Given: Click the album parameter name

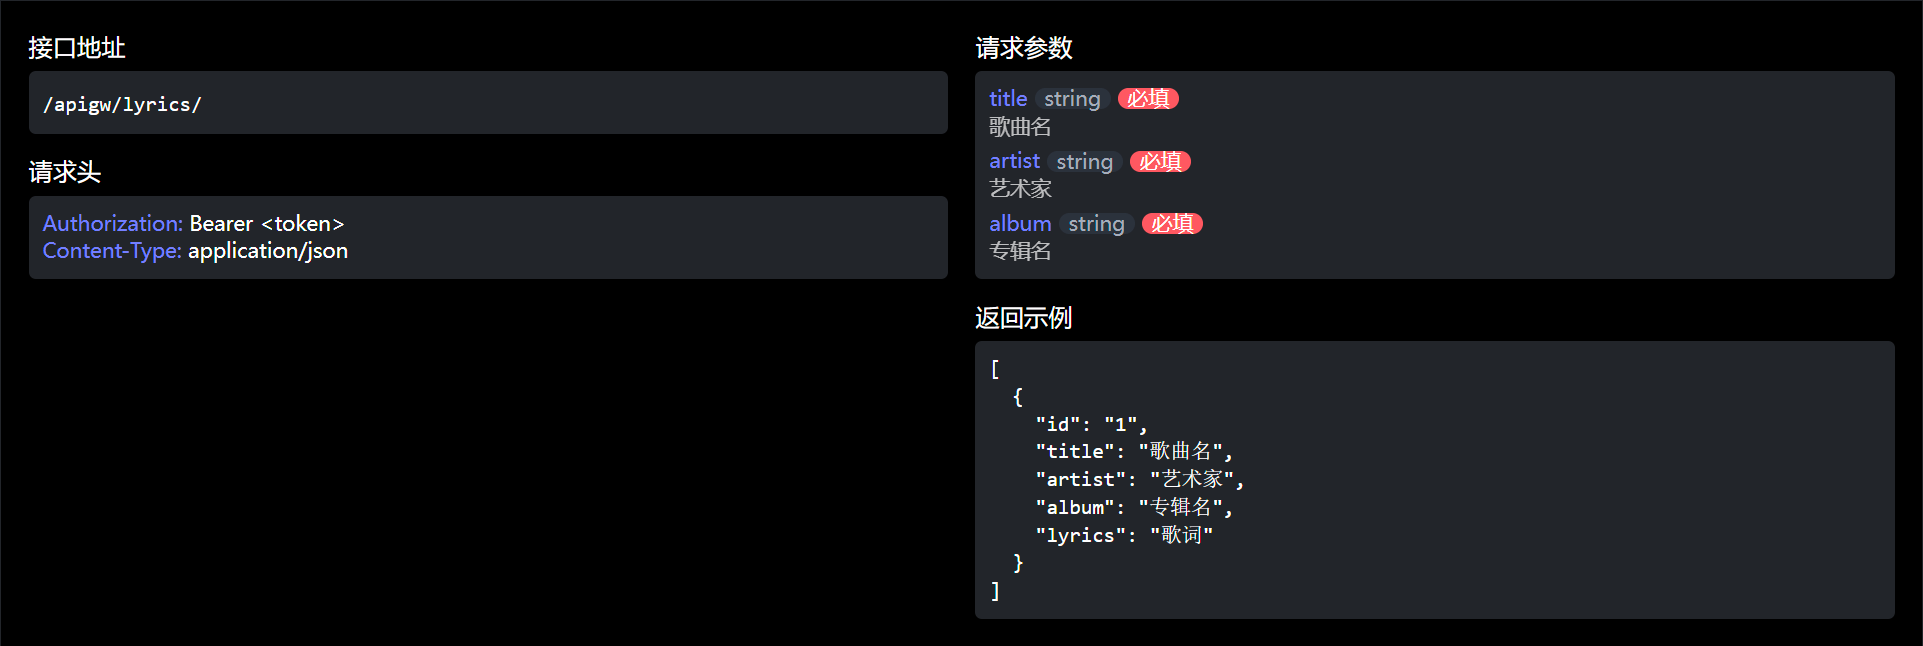Looking at the screenshot, I should 1020,223.
